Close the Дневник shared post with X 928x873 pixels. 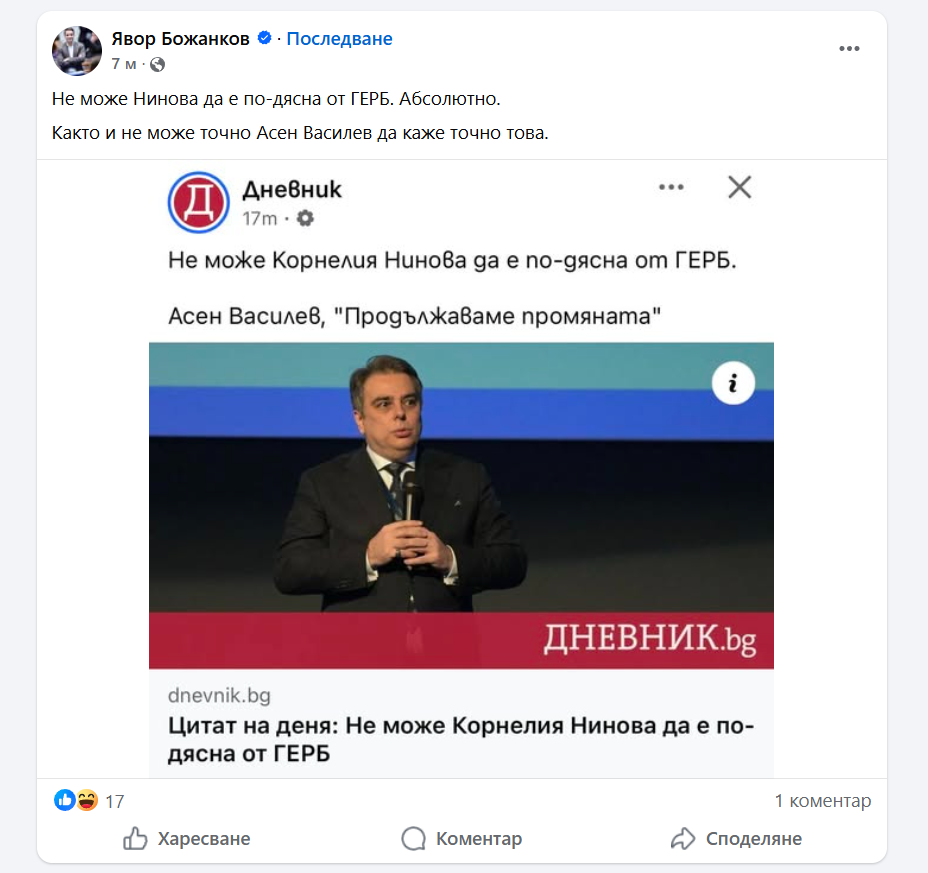[739, 187]
